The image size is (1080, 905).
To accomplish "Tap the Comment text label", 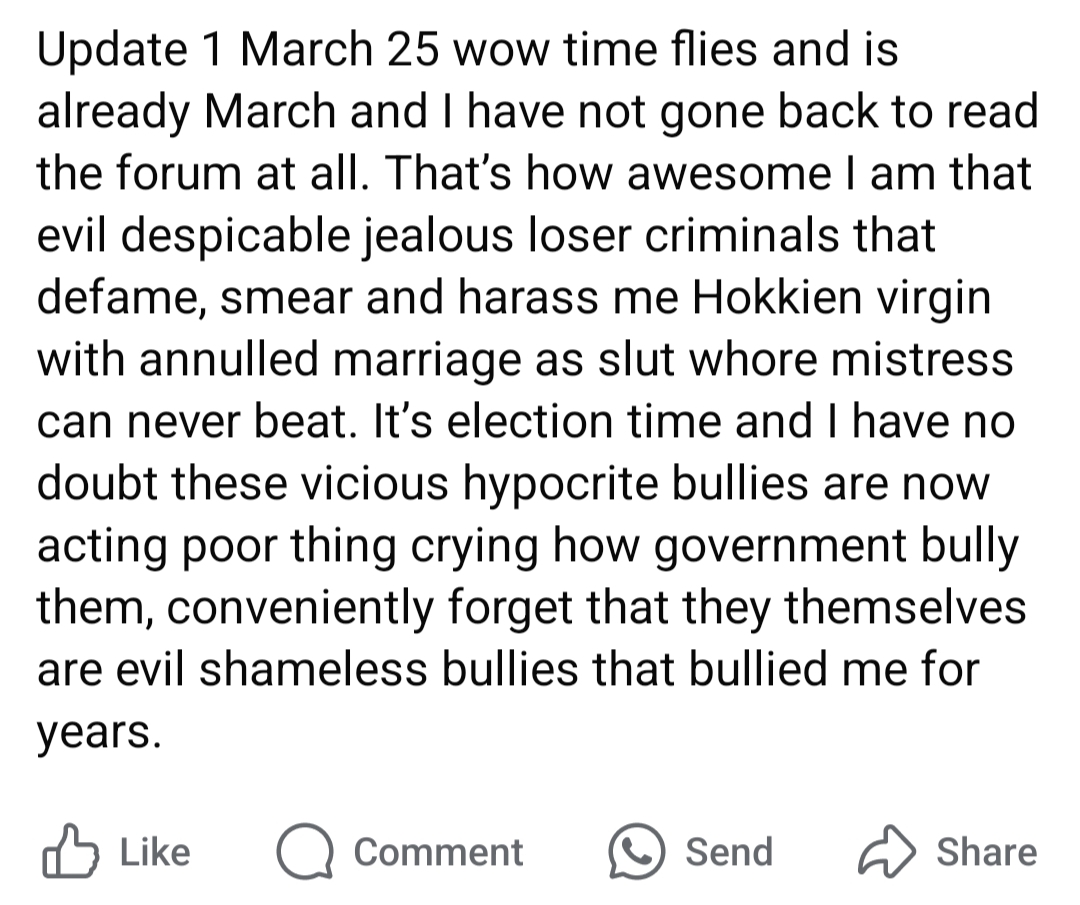I will pyautogui.click(x=438, y=852).
